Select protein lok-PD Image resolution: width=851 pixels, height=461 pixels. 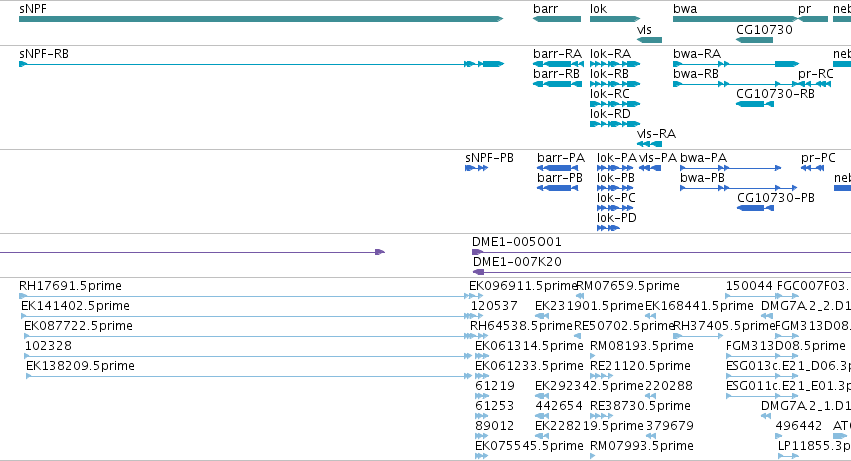click(x=608, y=228)
